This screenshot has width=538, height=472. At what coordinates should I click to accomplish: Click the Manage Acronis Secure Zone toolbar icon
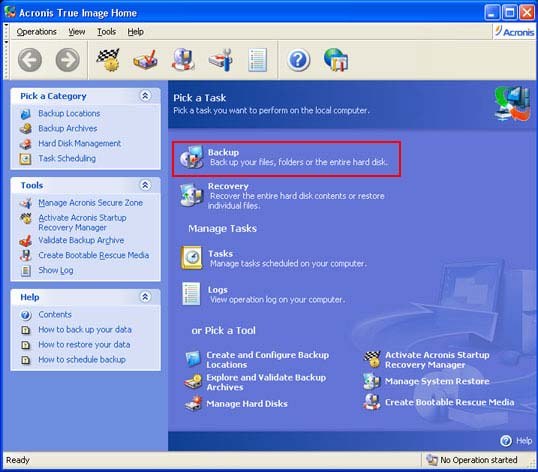coord(221,60)
